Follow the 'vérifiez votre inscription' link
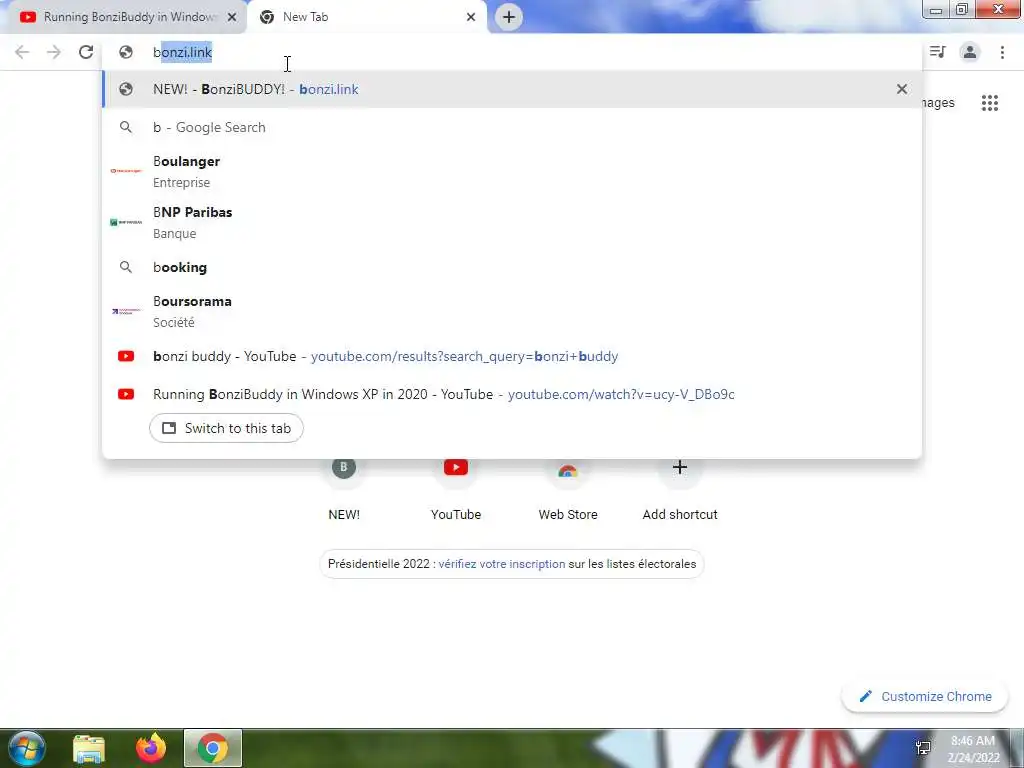This screenshot has width=1024, height=768. tap(502, 564)
